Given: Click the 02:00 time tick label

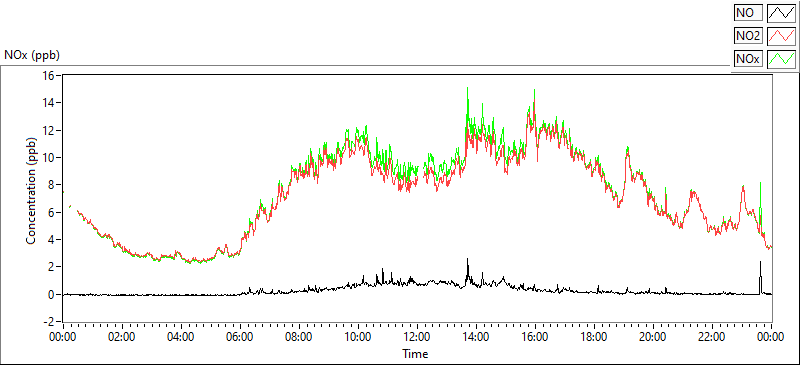Looking at the screenshot, I should pyautogui.click(x=122, y=337).
